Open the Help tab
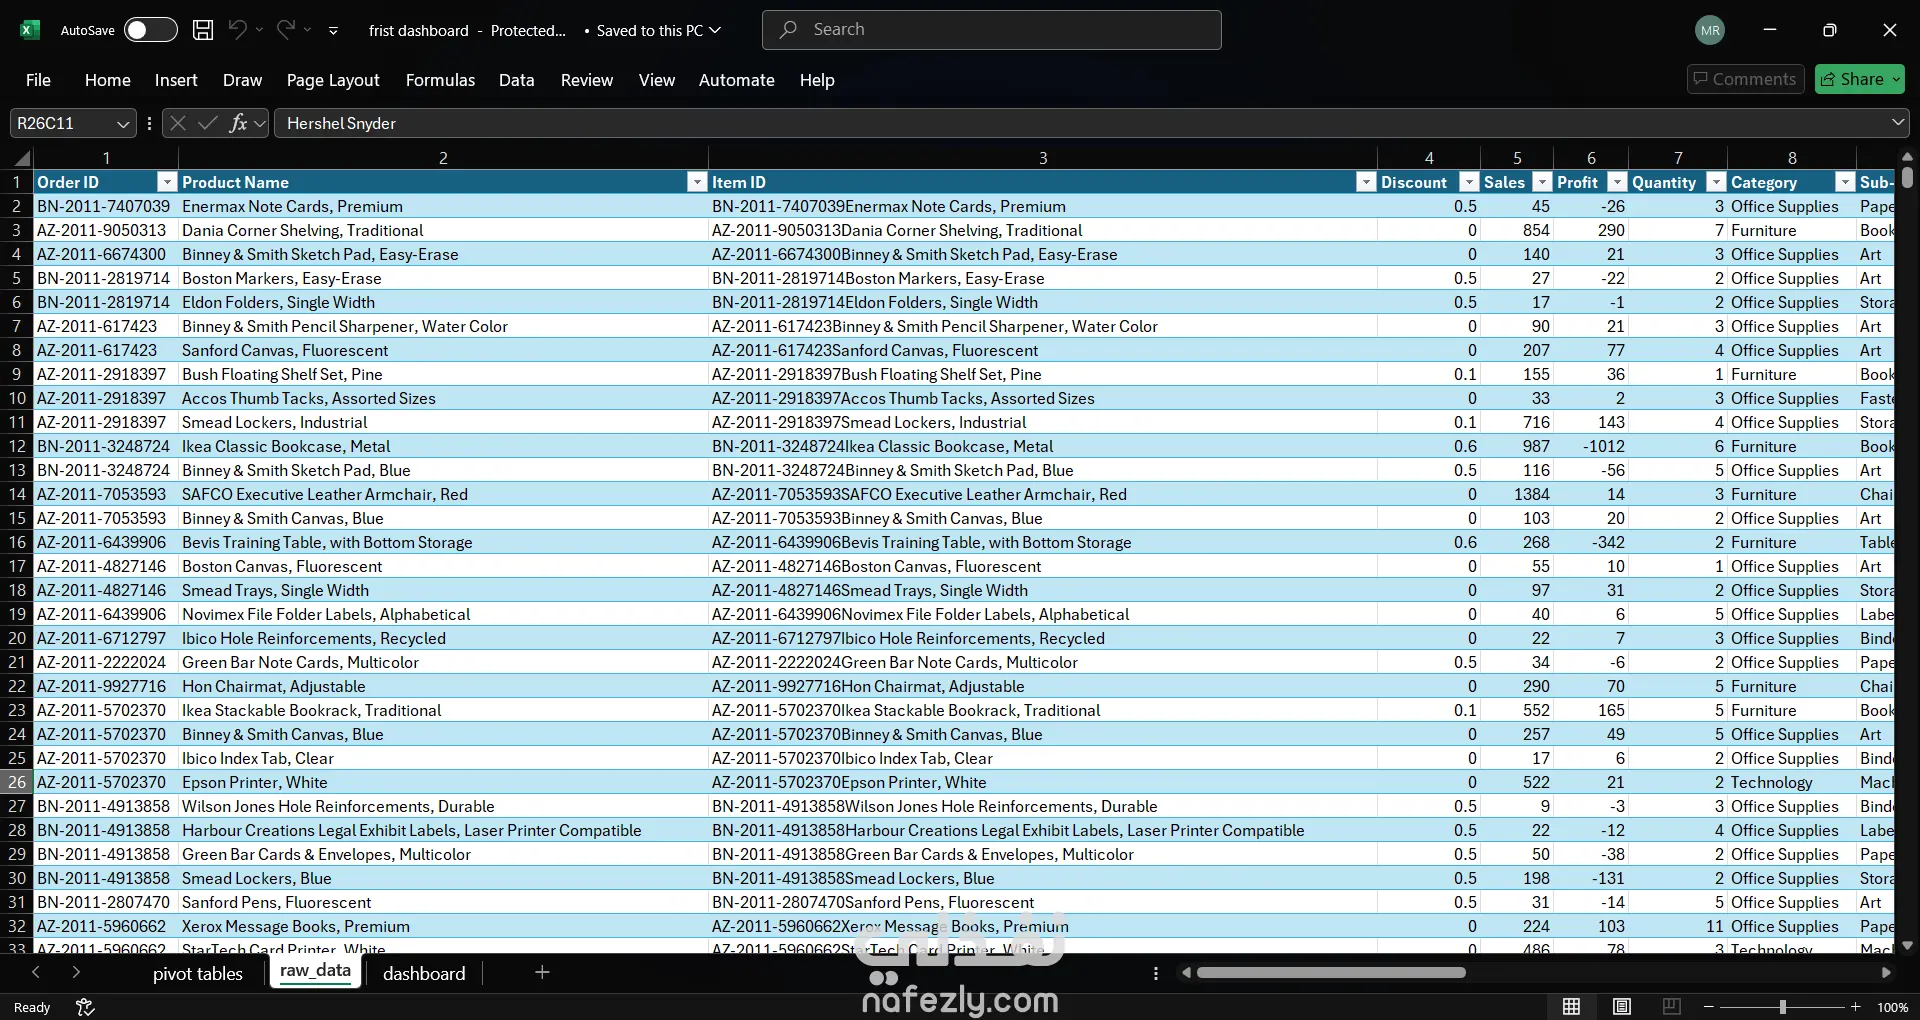Viewport: 1920px width, 1020px height. [817, 80]
